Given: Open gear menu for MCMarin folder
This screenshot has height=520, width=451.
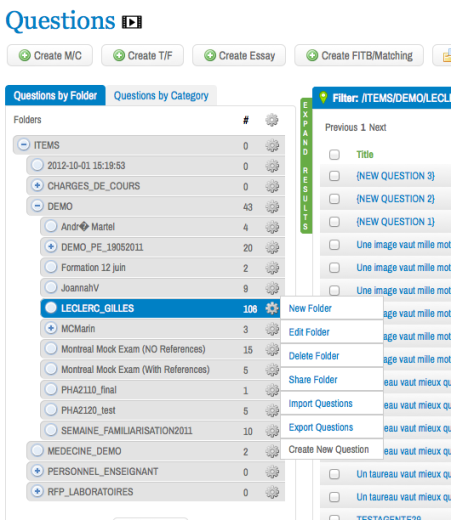Looking at the screenshot, I should pos(272,329).
